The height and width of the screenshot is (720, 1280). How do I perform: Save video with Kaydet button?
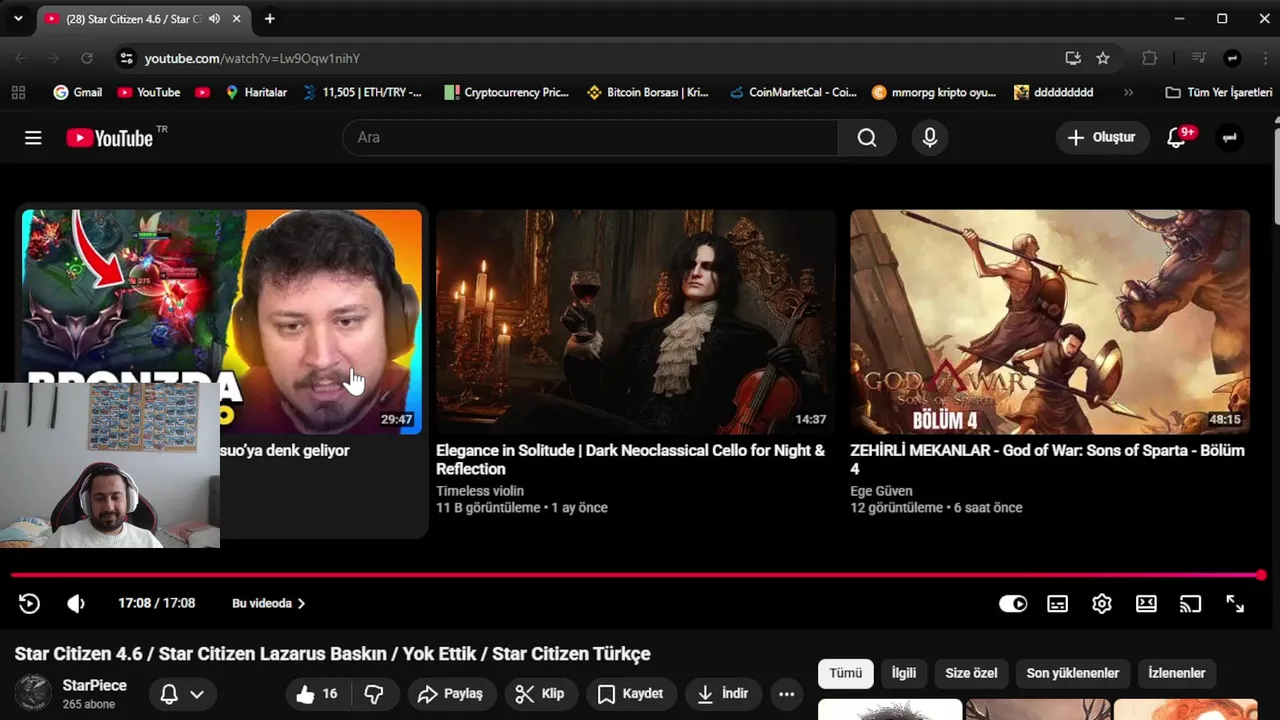pos(631,694)
